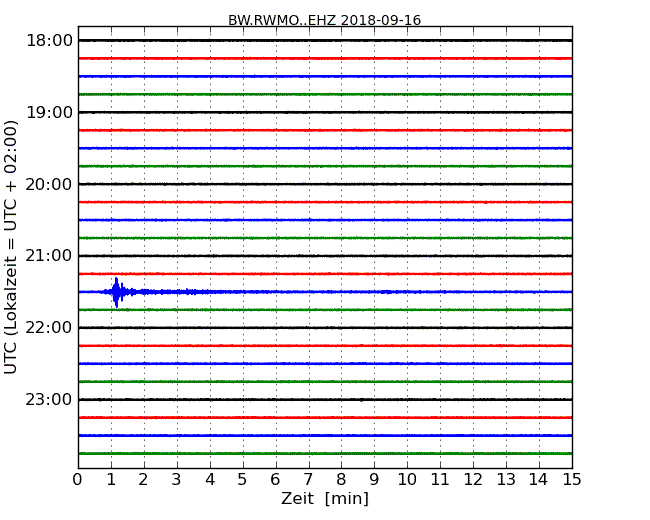This screenshot has height=520, width=650.
Task: Click x-axis tick label 13
Action: (x=506, y=480)
